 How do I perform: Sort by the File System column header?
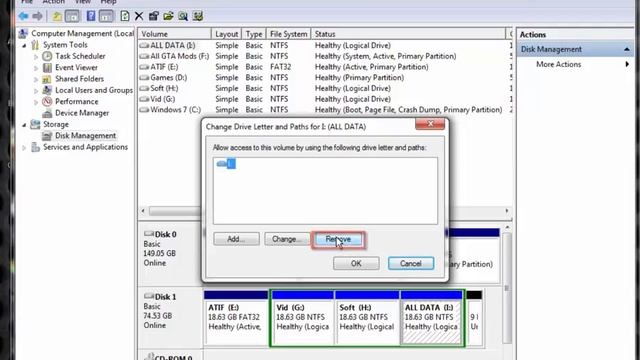(x=289, y=34)
